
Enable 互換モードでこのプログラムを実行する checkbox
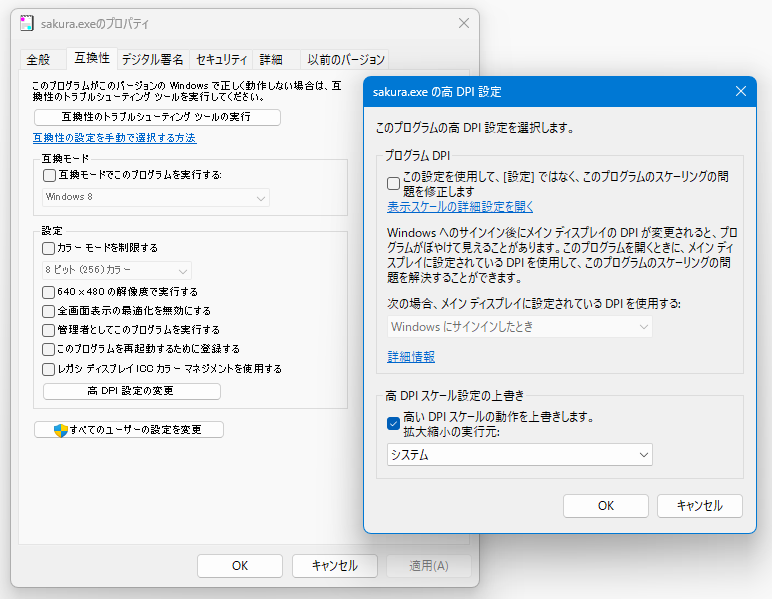tap(50, 175)
